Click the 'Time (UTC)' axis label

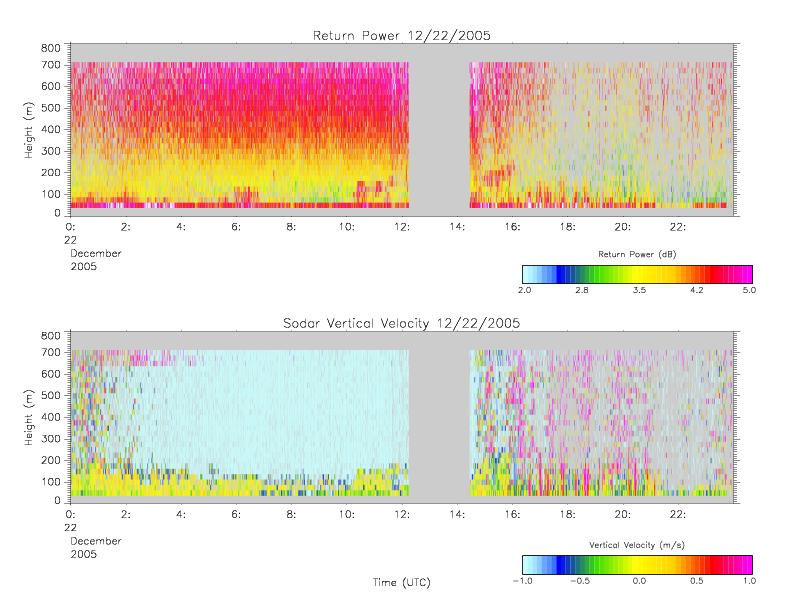coord(402,582)
